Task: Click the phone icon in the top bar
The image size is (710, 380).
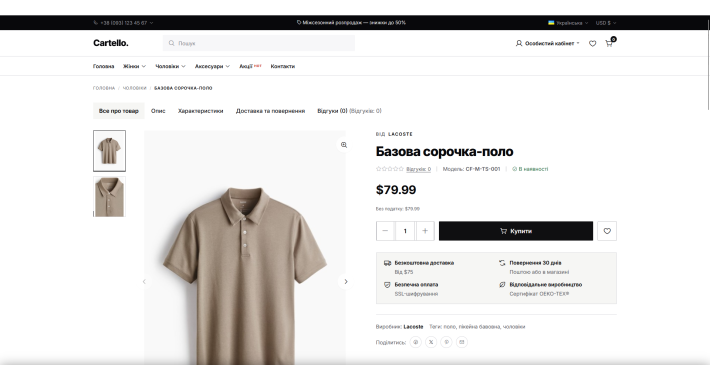Action: 96,23
